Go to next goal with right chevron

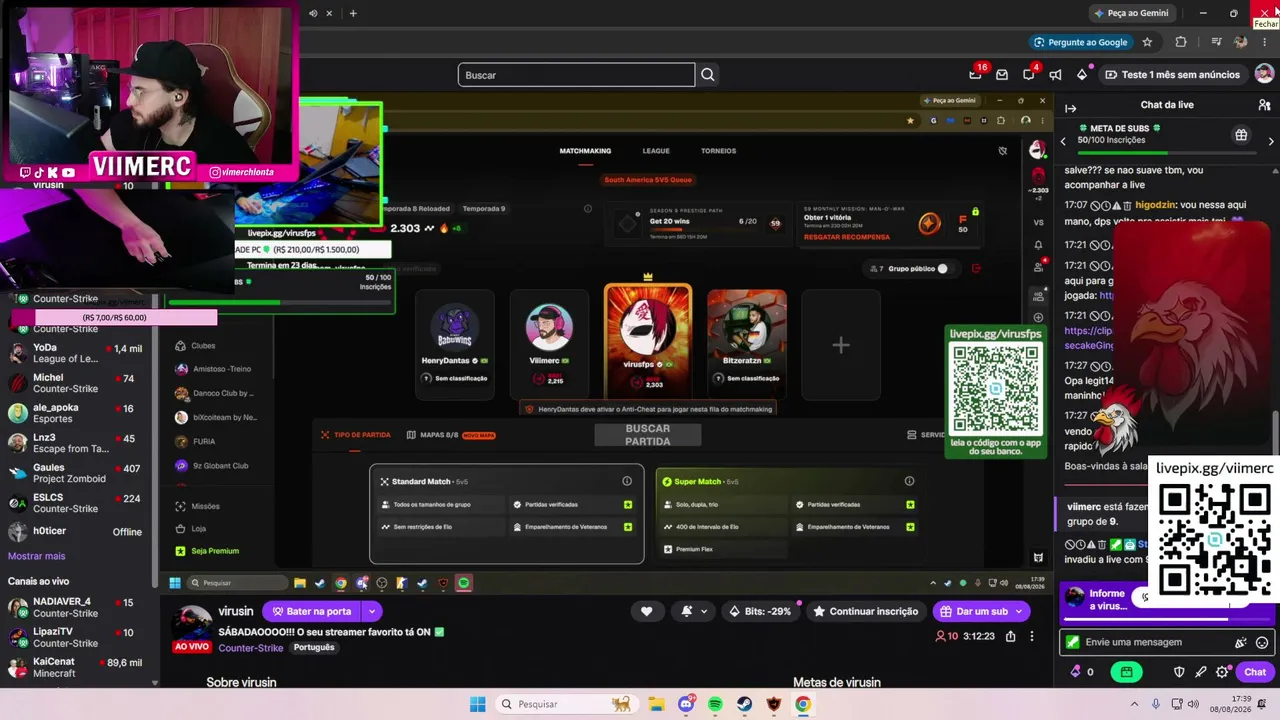(x=1271, y=141)
